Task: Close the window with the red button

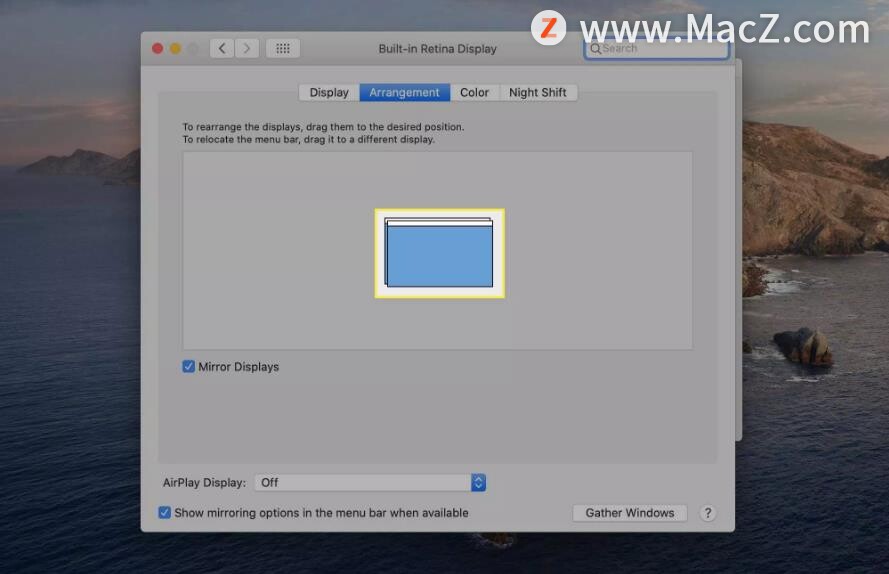Action: 158,49
